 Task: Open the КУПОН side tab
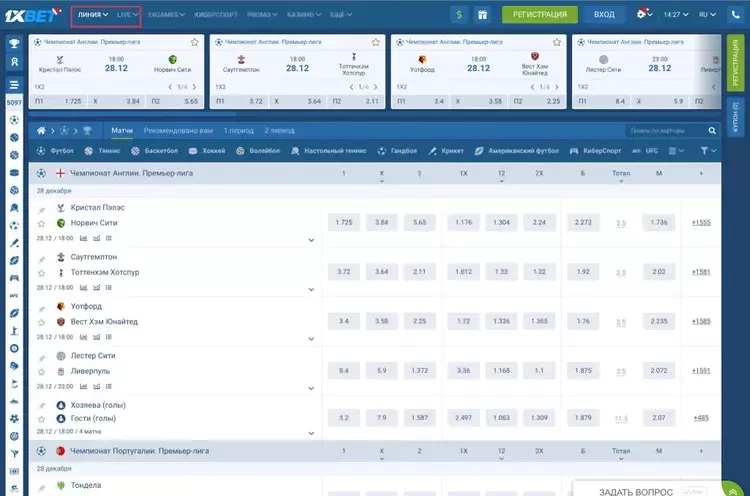[736, 117]
